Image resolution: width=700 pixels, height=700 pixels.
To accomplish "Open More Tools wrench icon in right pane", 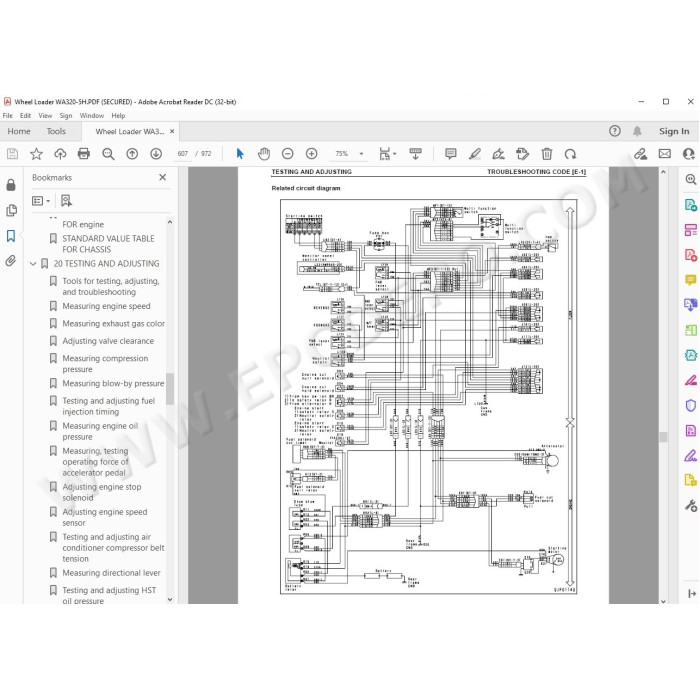I will [x=691, y=506].
